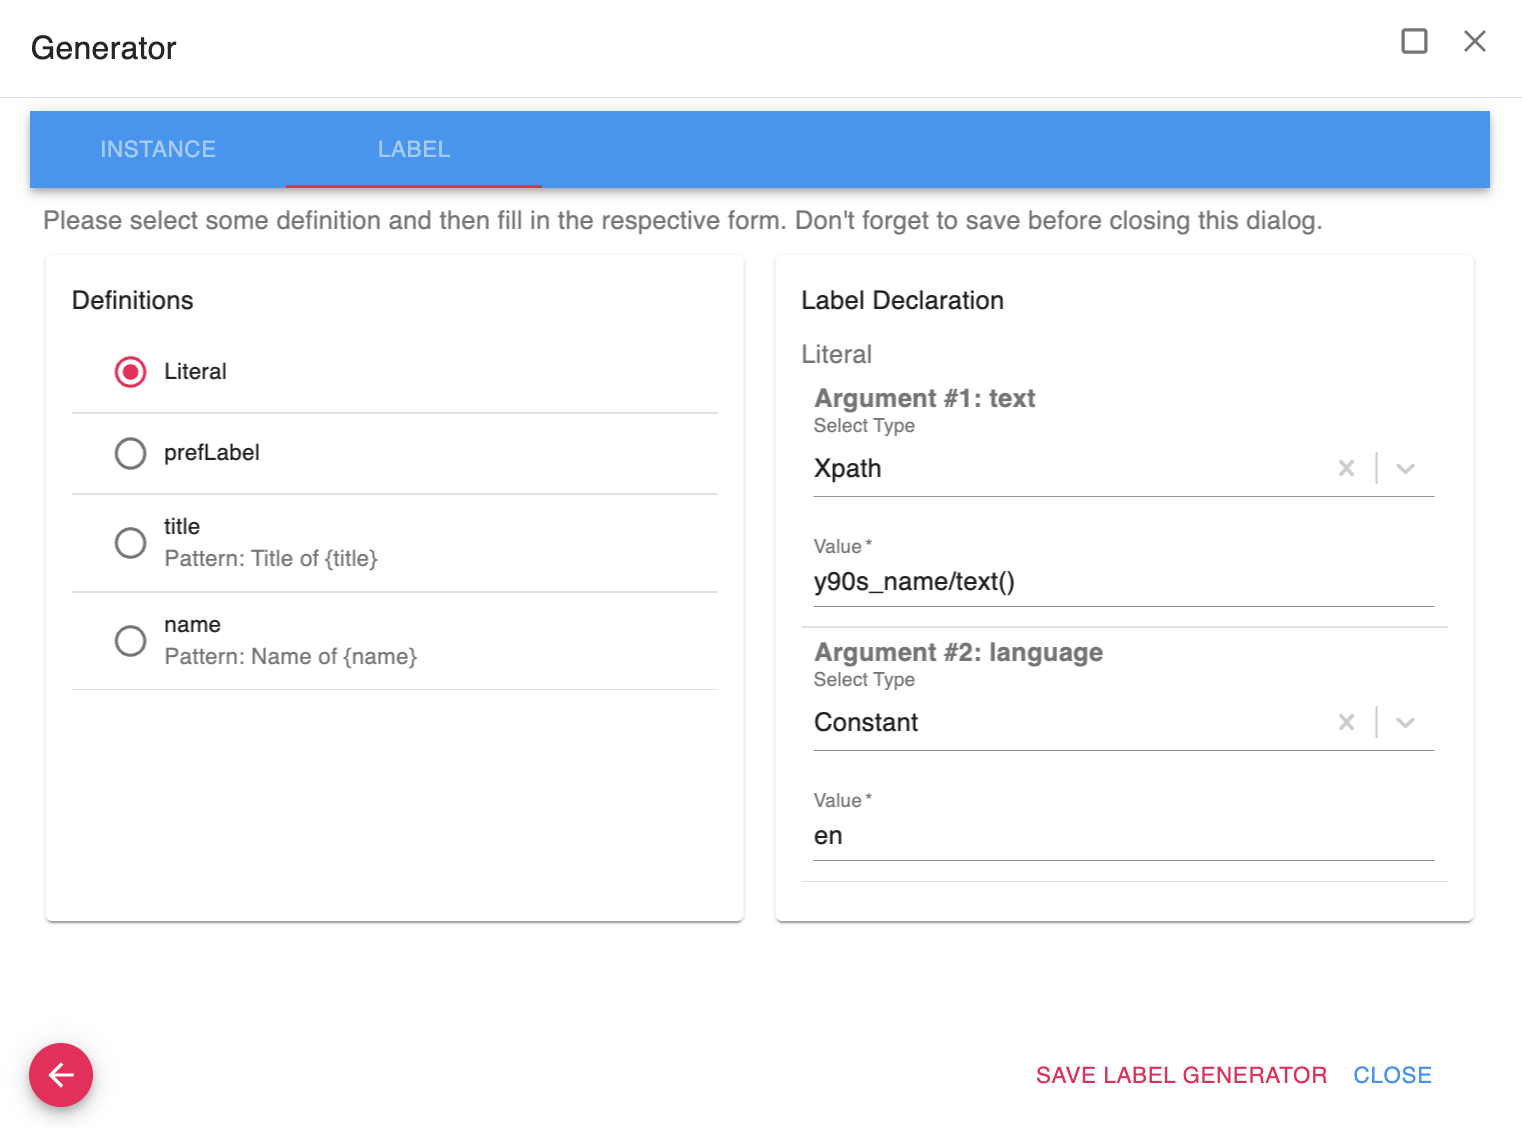1522x1128 pixels.
Task: Edit the y90s_name/text() value field
Action: coord(1122,582)
